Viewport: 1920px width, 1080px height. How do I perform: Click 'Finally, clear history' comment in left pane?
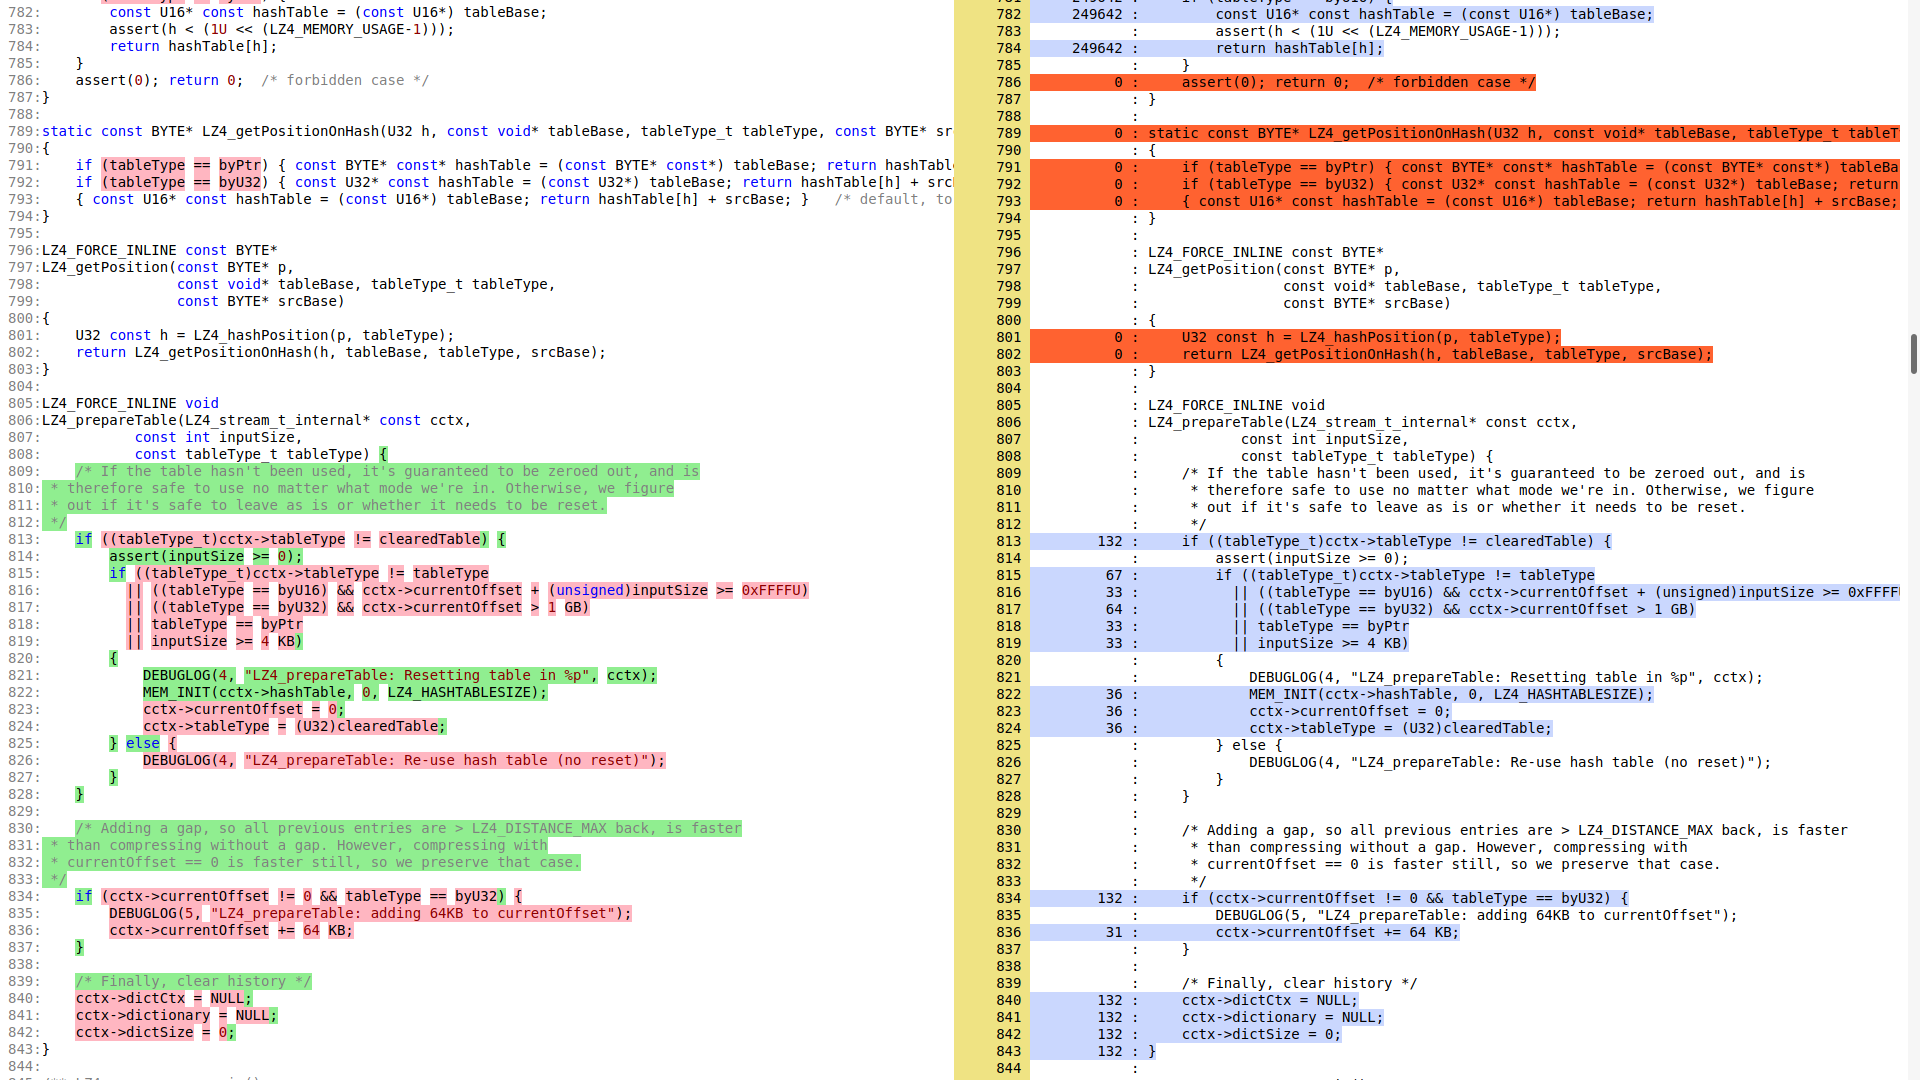[193, 981]
